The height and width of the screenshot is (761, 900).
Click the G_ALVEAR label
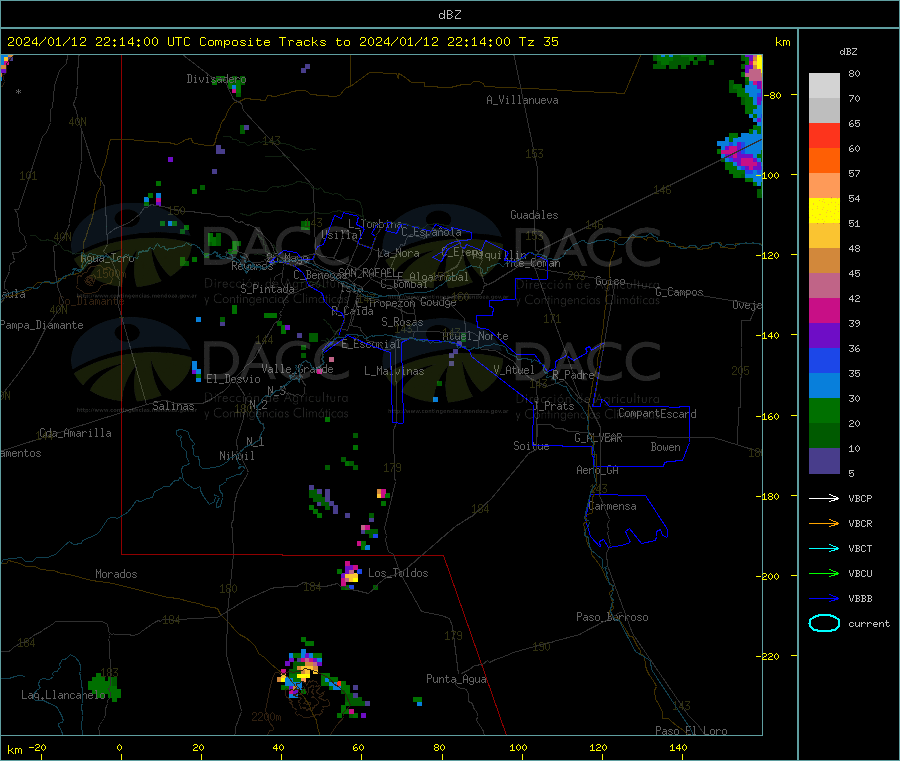598,438
